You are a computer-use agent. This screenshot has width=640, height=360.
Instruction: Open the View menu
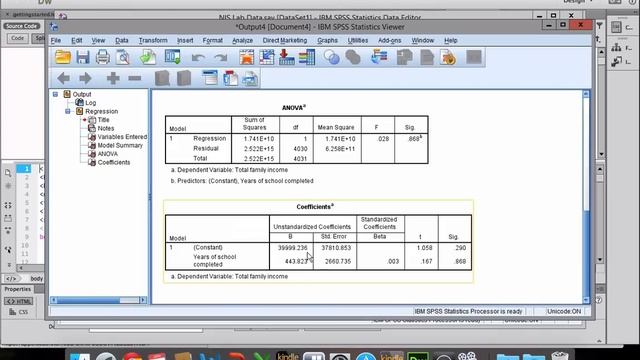click(x=98, y=40)
